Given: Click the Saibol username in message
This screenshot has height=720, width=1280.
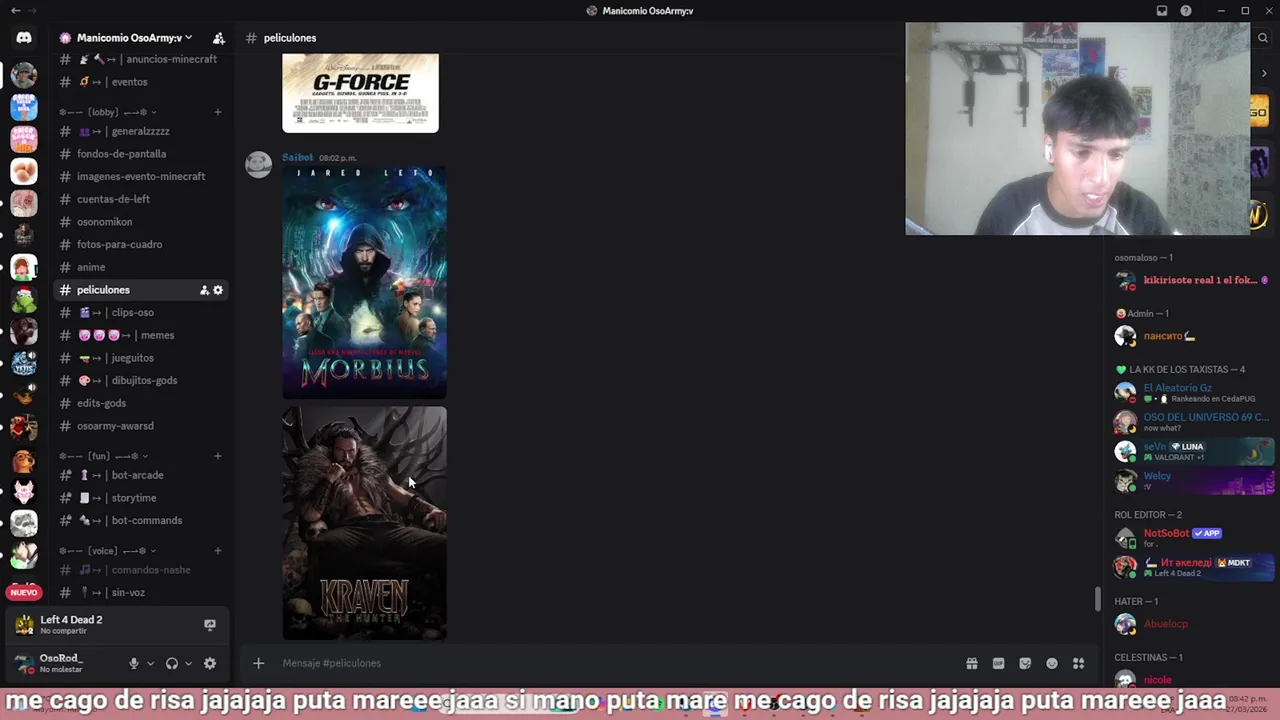Looking at the screenshot, I should (x=297, y=157).
